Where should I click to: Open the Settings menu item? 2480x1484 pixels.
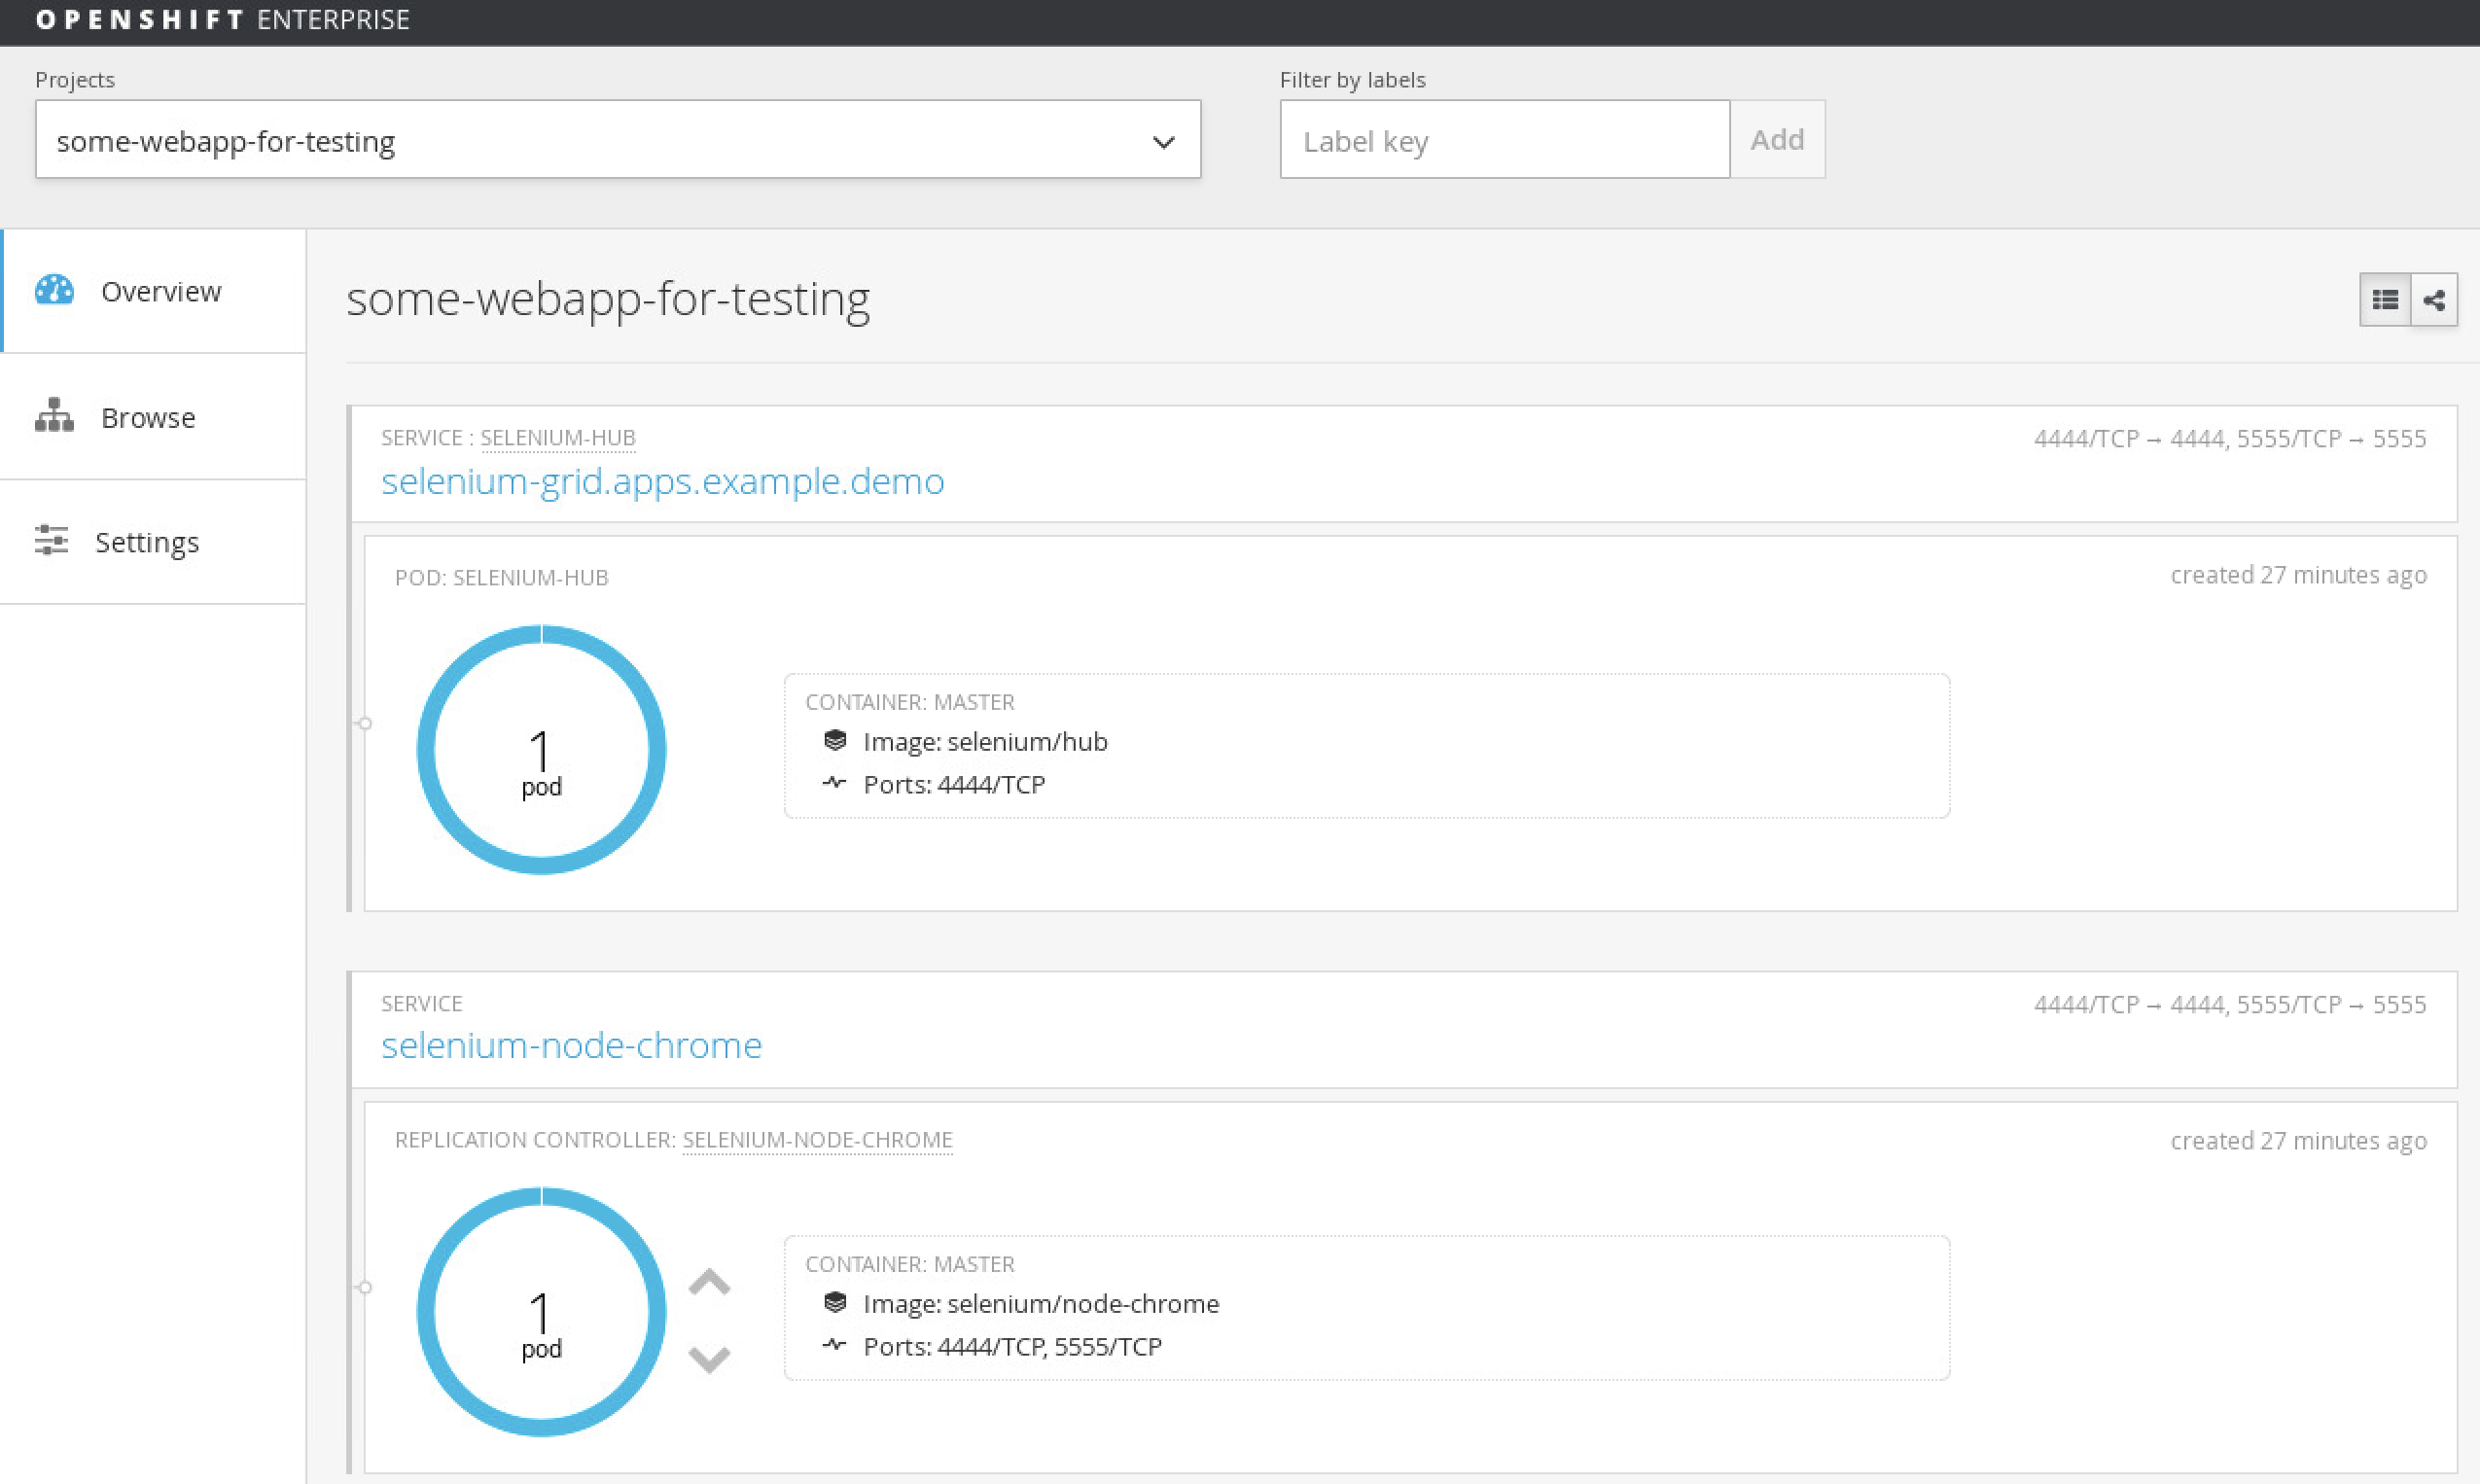coord(147,542)
